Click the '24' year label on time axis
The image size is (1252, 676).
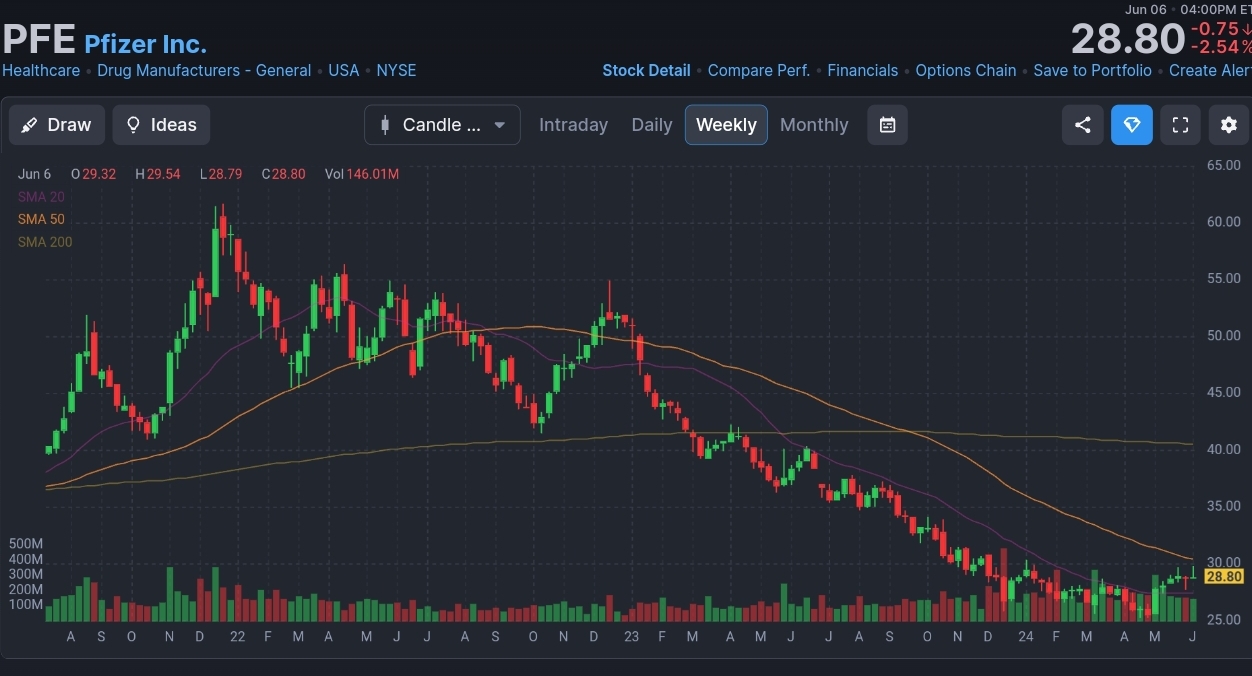1026,636
